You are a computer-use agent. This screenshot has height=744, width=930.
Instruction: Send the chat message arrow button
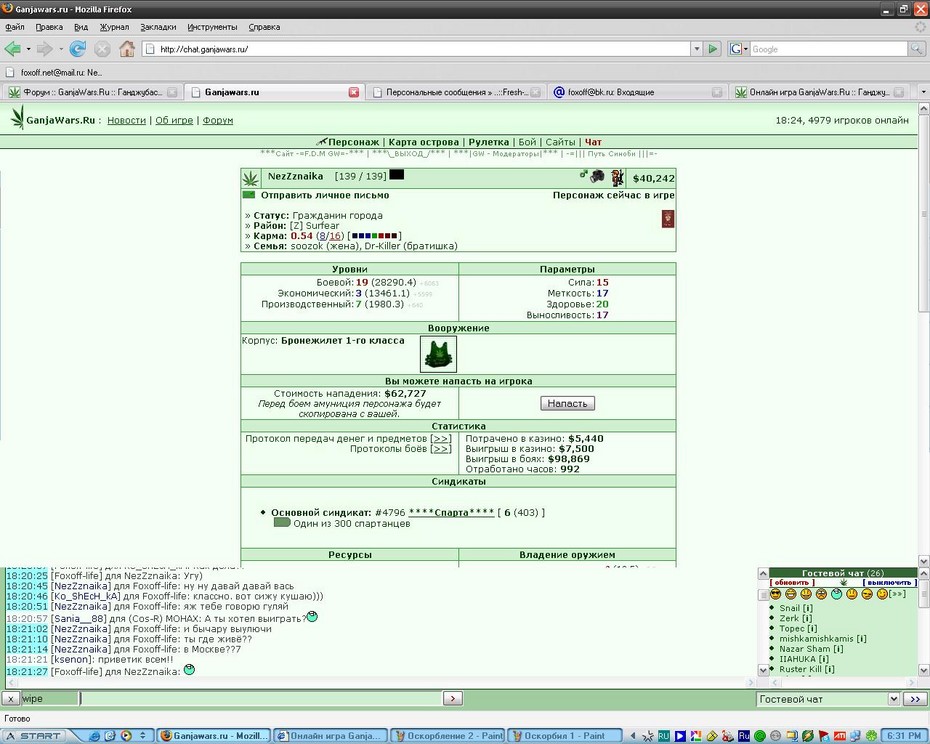click(x=453, y=698)
